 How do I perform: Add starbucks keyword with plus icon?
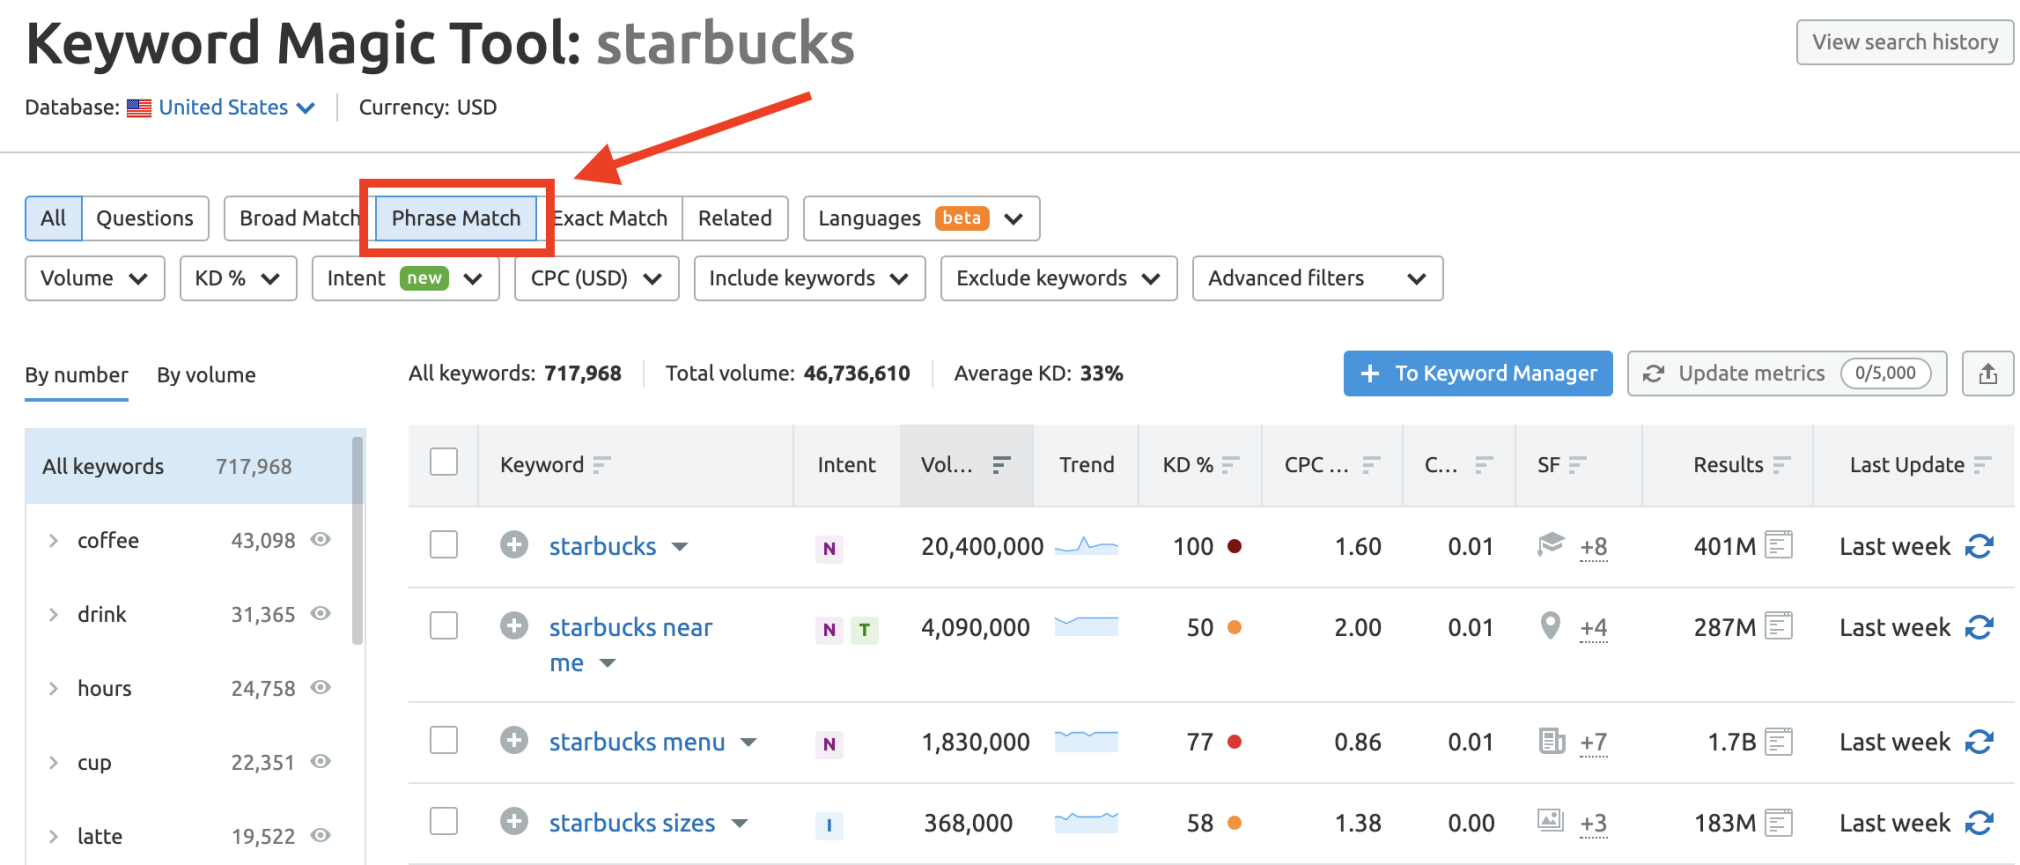point(514,545)
